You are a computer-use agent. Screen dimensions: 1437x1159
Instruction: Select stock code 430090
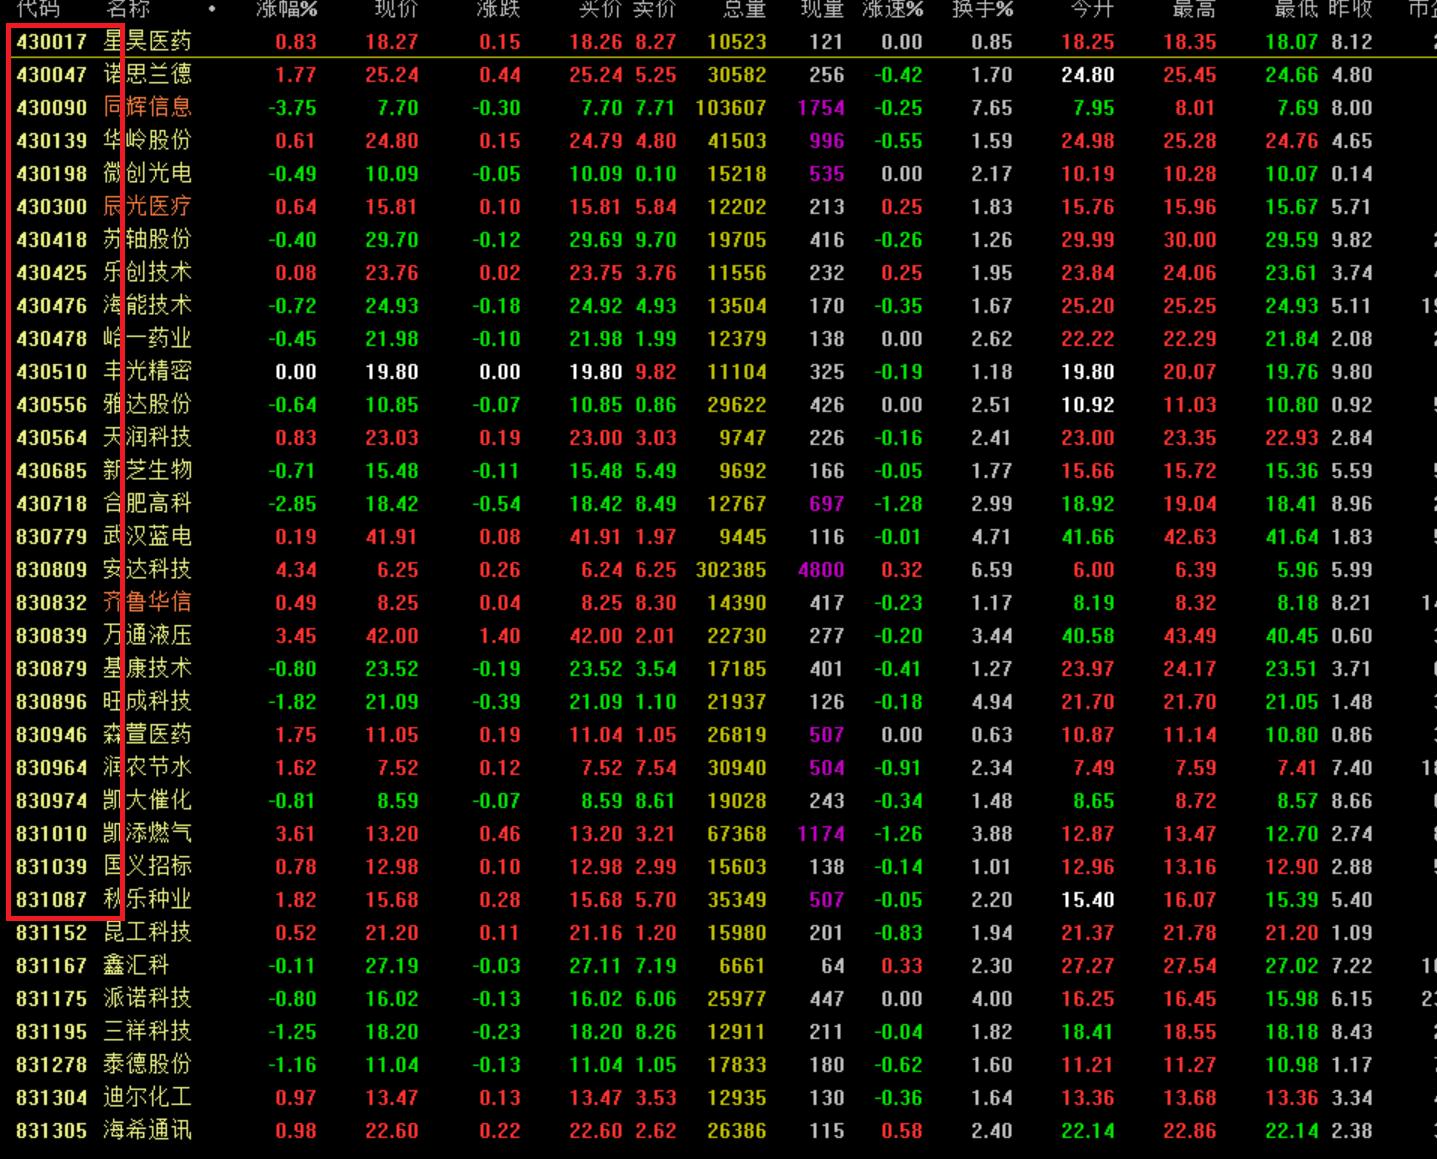pyautogui.click(x=51, y=108)
